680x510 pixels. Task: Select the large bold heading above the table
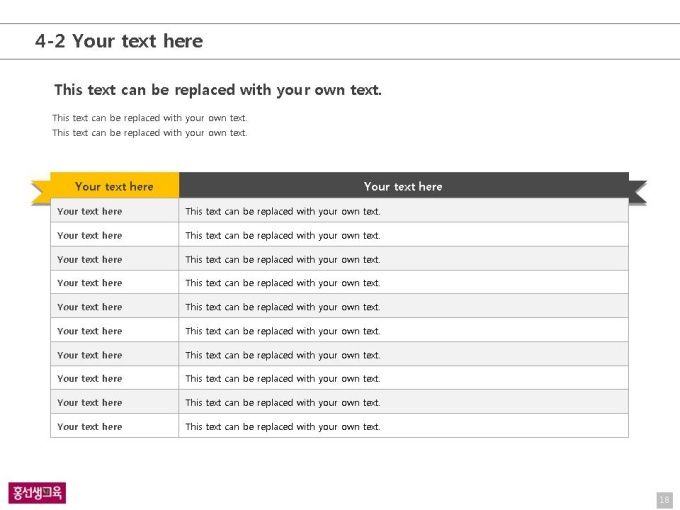[218, 90]
